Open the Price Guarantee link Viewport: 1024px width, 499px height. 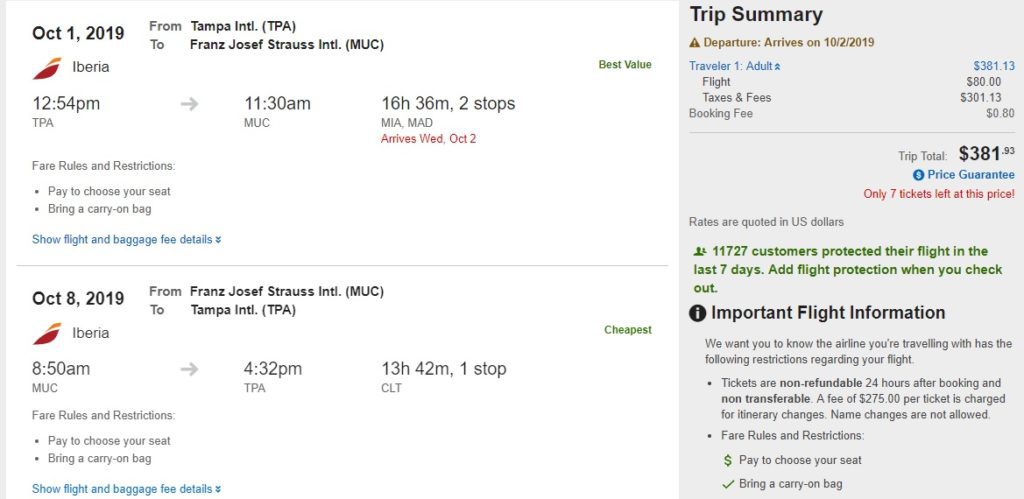(970, 175)
